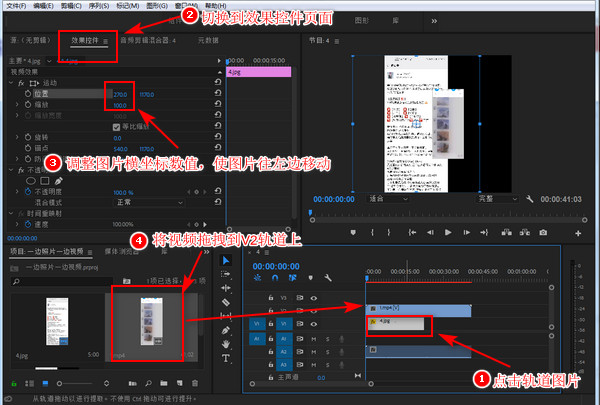Open the Edit menu
This screenshot has height=405, width=600.
tap(43, 6)
